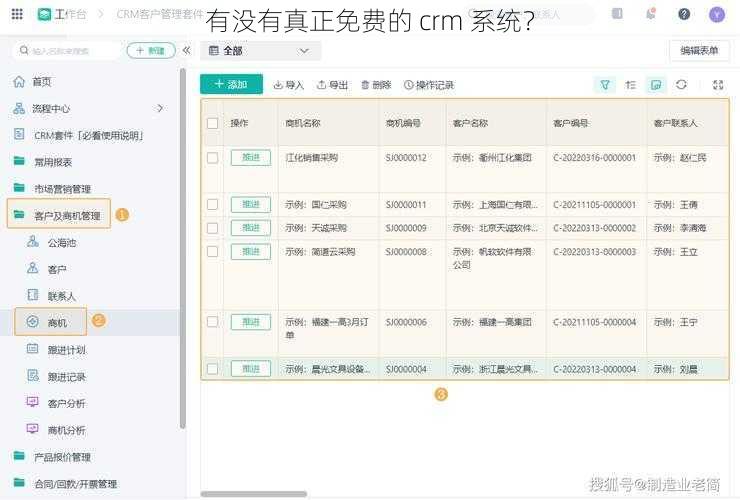Viewport: 740px width, 500px height.
Task: Click the highlighted display settings icon
Action: tap(656, 85)
